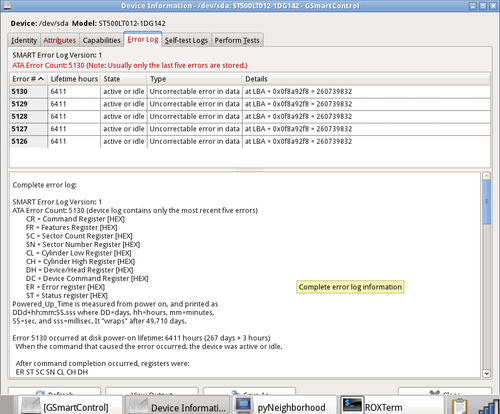This screenshot has height=414, width=500.
Task: Select error row 5127
Action: (250, 129)
